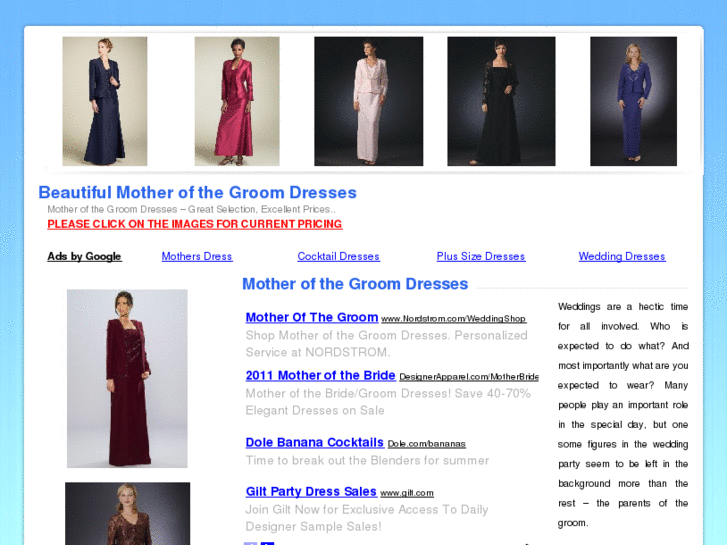The image size is (727, 545).
Task: Click PLEASE CLICK ON THE IMAGES link
Action: (195, 224)
